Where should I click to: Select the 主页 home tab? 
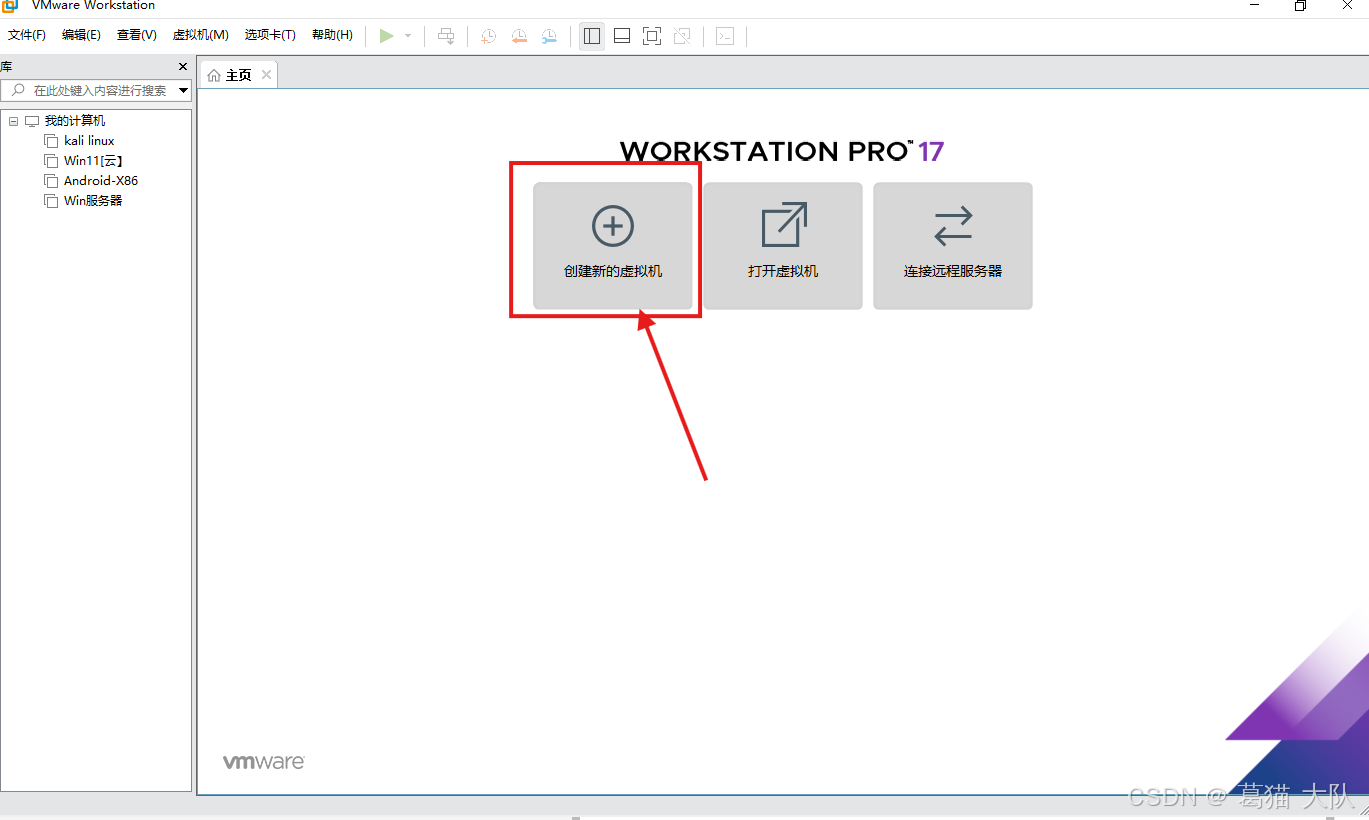coord(239,75)
